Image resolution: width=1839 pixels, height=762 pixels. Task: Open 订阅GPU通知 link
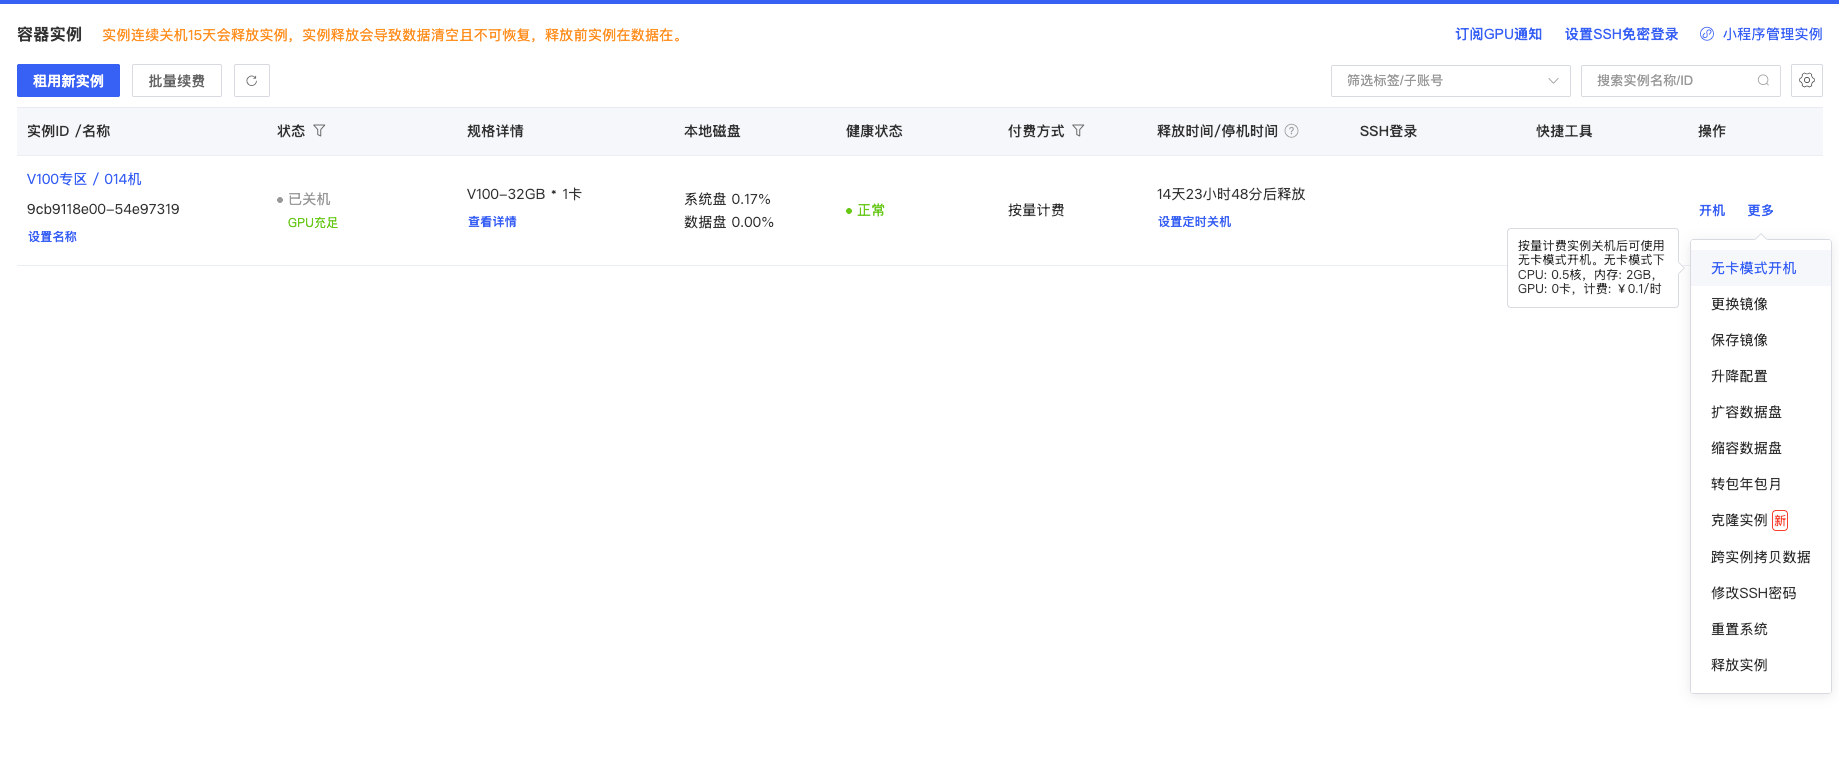[x=1498, y=34]
